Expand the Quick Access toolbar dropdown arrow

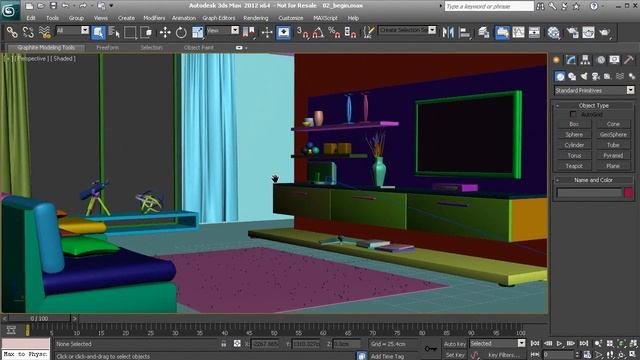111,6
